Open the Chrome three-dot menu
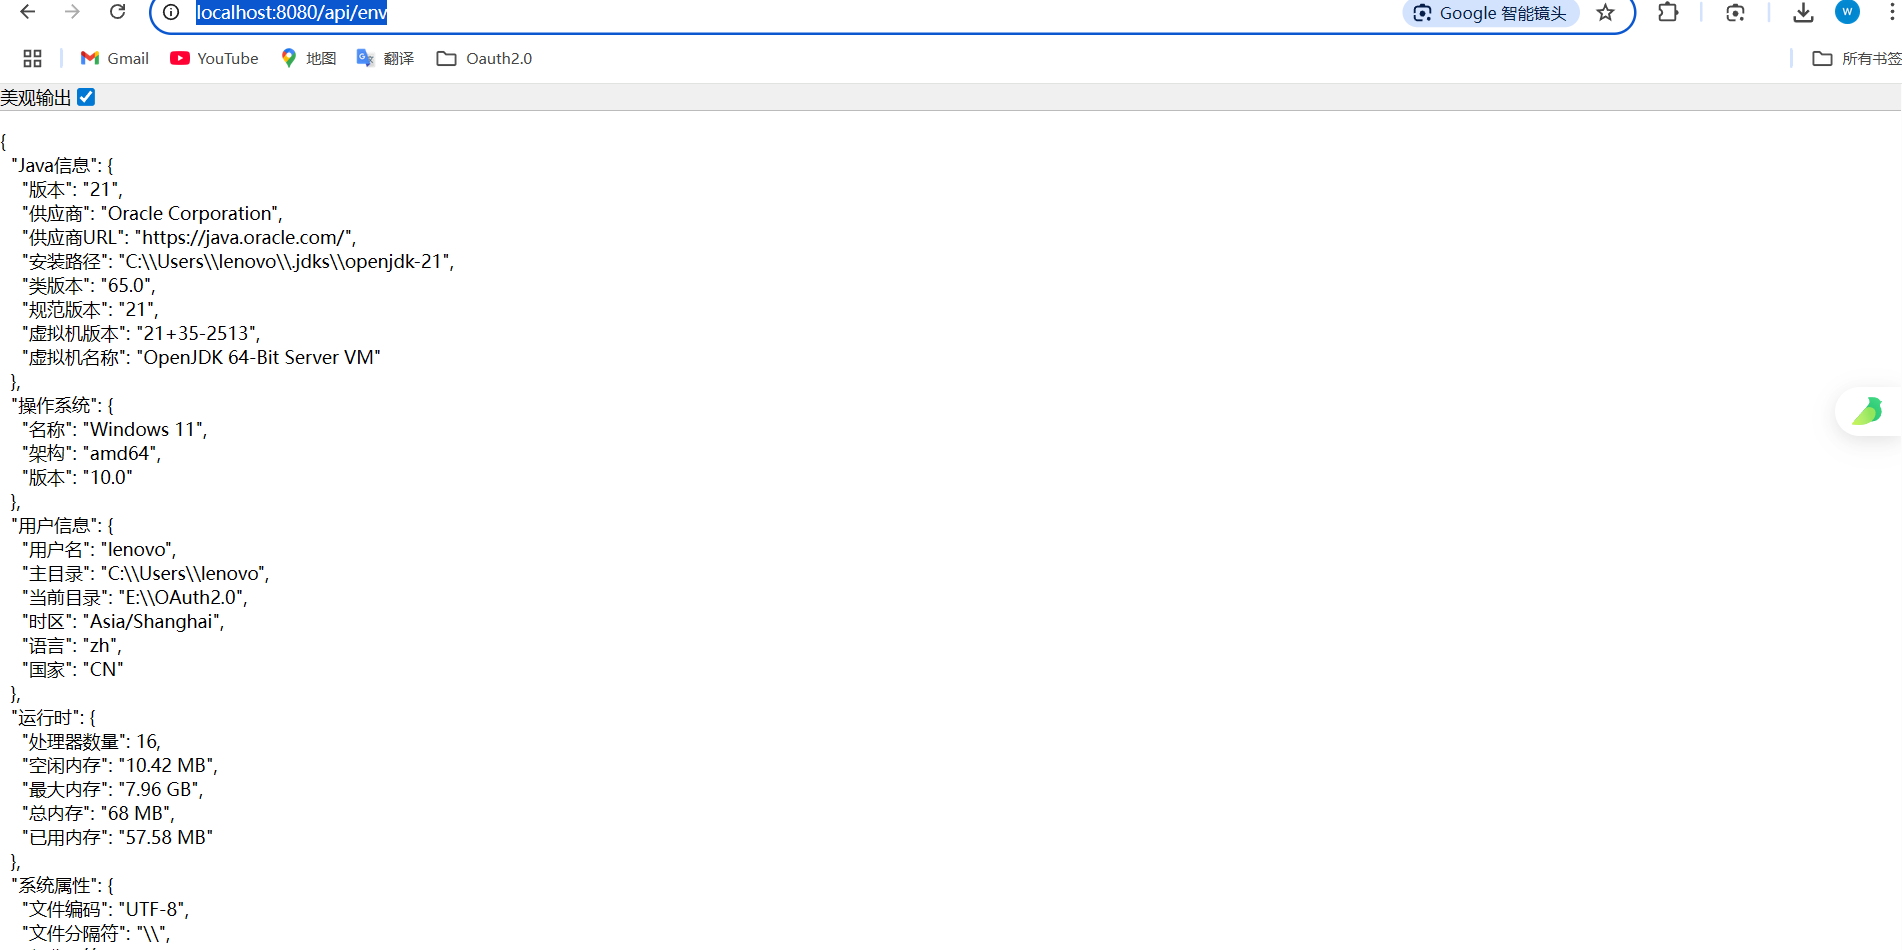This screenshot has height=950, width=1902. [x=1890, y=13]
